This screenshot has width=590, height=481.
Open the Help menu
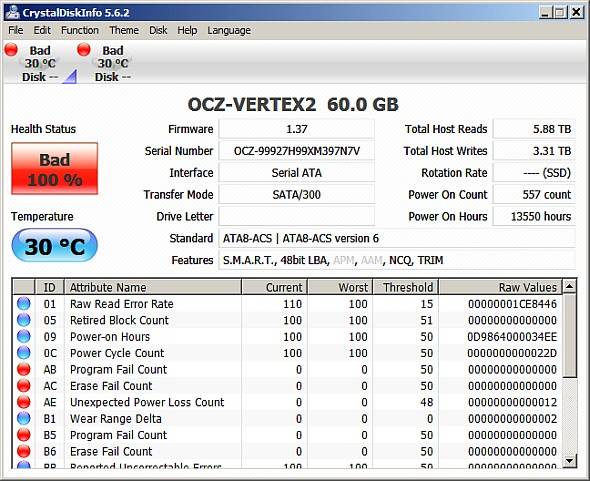tap(187, 30)
